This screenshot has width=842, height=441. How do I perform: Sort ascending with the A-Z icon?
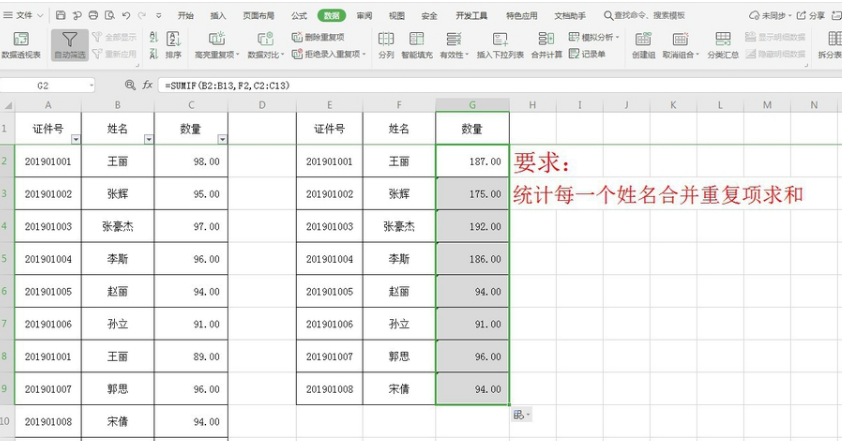click(154, 37)
